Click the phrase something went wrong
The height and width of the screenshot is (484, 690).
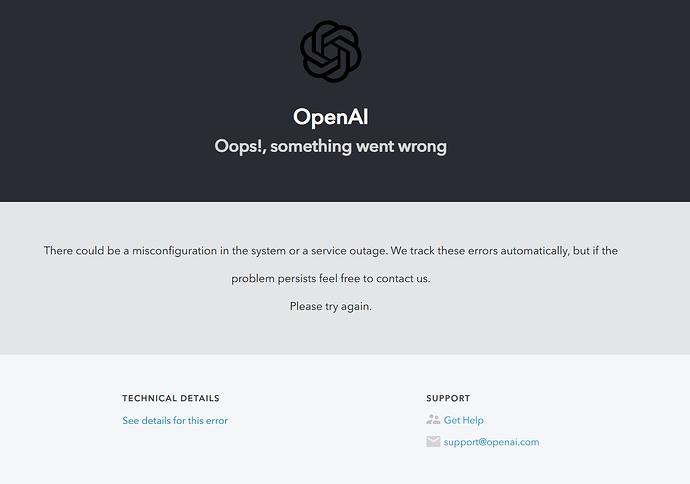[358, 147]
